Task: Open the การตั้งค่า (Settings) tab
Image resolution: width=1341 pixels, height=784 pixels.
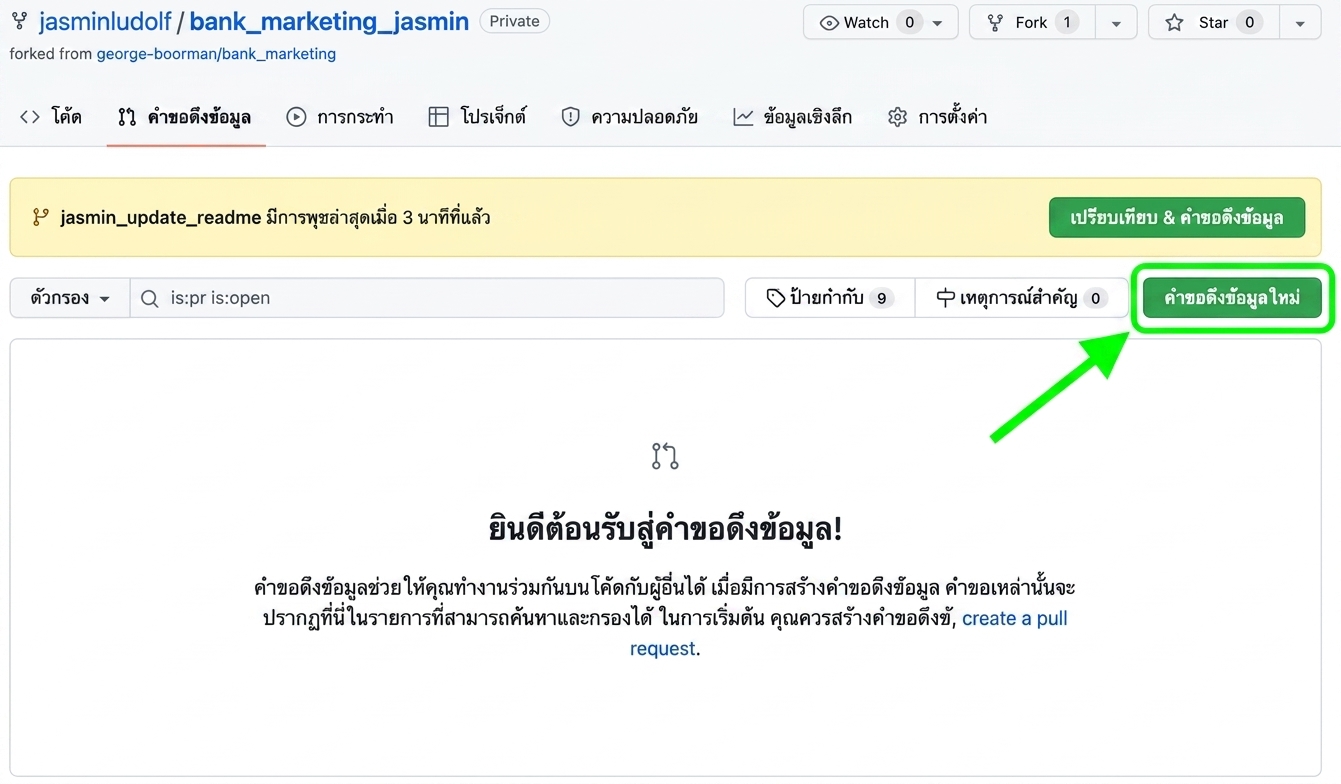Action: tap(938, 117)
